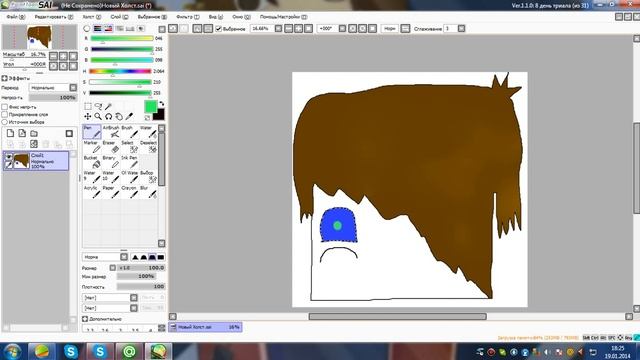Viewport: 640px width, 360px height.
Task: Adjust the red R color slider
Action: click(122, 38)
